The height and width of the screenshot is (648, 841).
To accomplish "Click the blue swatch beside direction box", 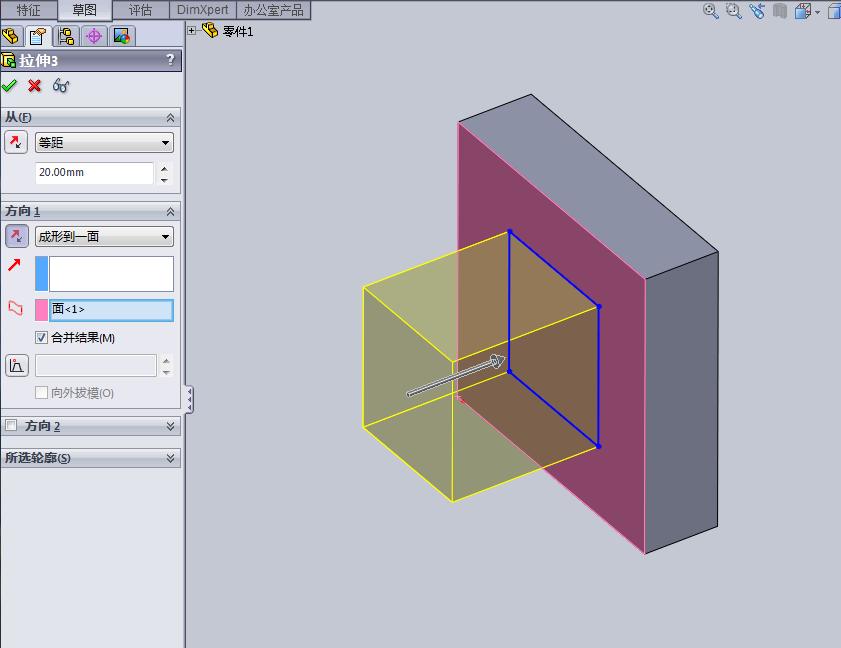I will [x=41, y=274].
